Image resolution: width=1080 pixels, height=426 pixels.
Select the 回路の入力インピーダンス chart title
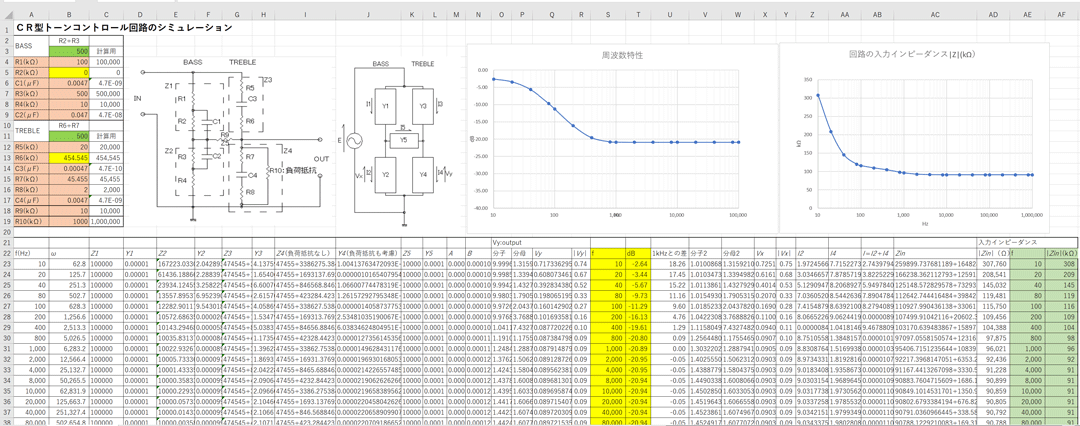pyautogui.click(x=913, y=54)
